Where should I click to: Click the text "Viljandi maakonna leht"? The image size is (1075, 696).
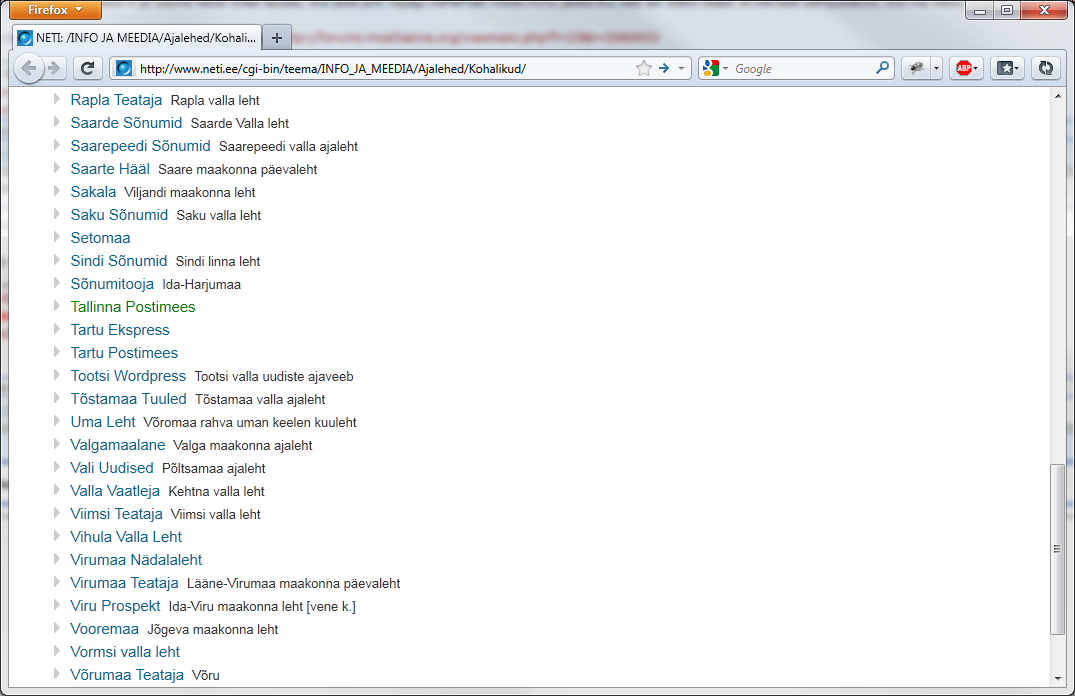(x=190, y=193)
